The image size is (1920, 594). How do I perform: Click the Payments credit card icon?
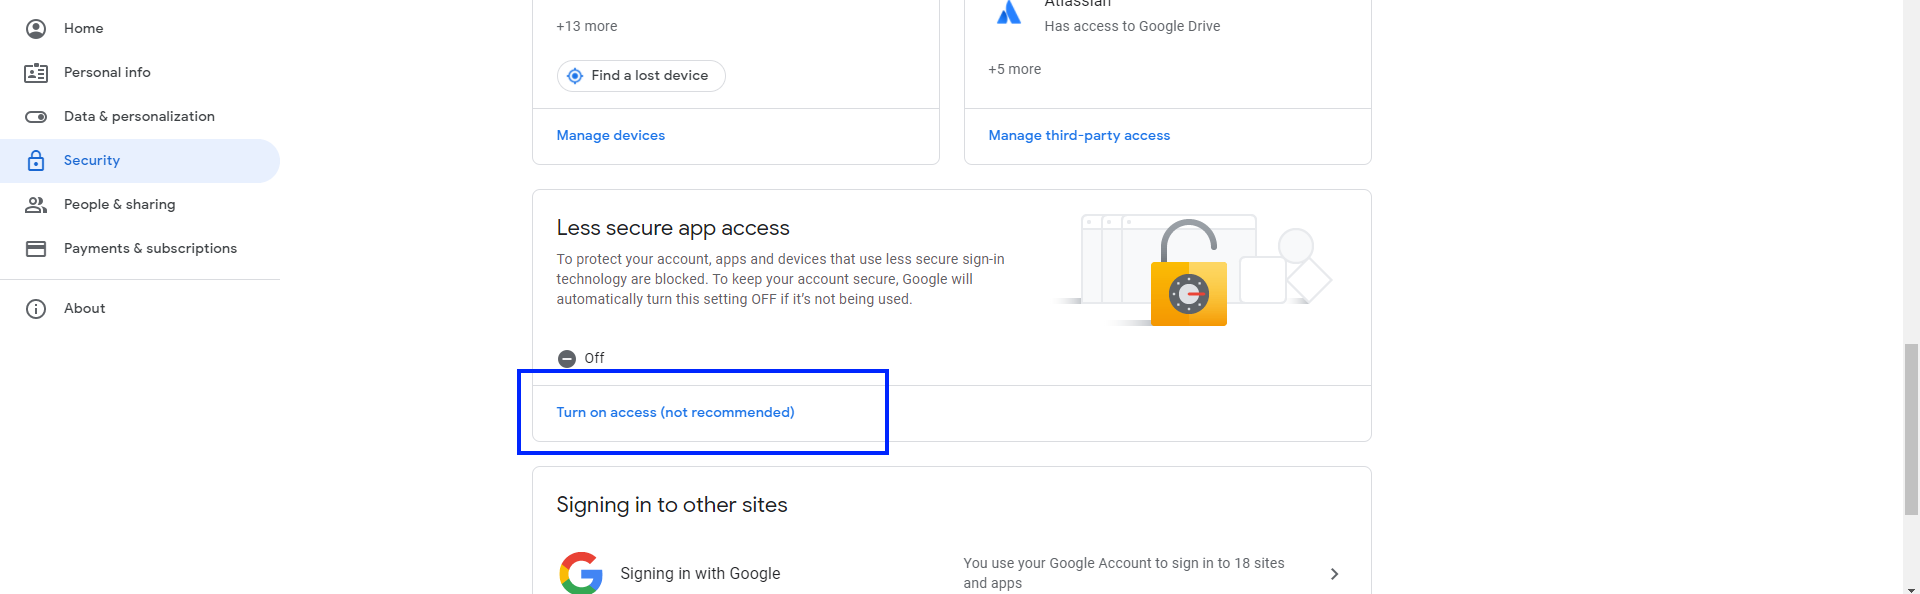(x=36, y=249)
